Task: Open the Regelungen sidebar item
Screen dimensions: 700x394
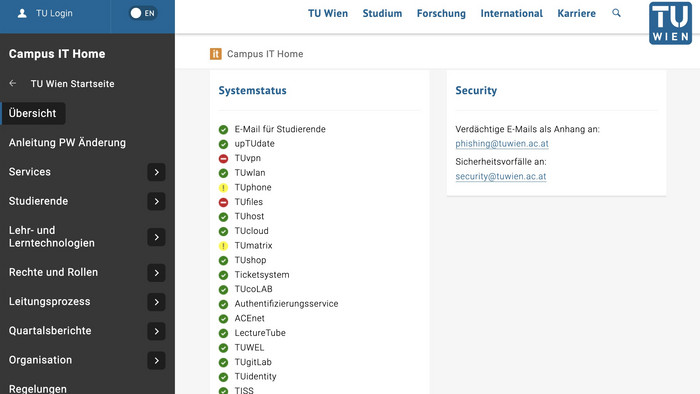Action: tap(38, 389)
